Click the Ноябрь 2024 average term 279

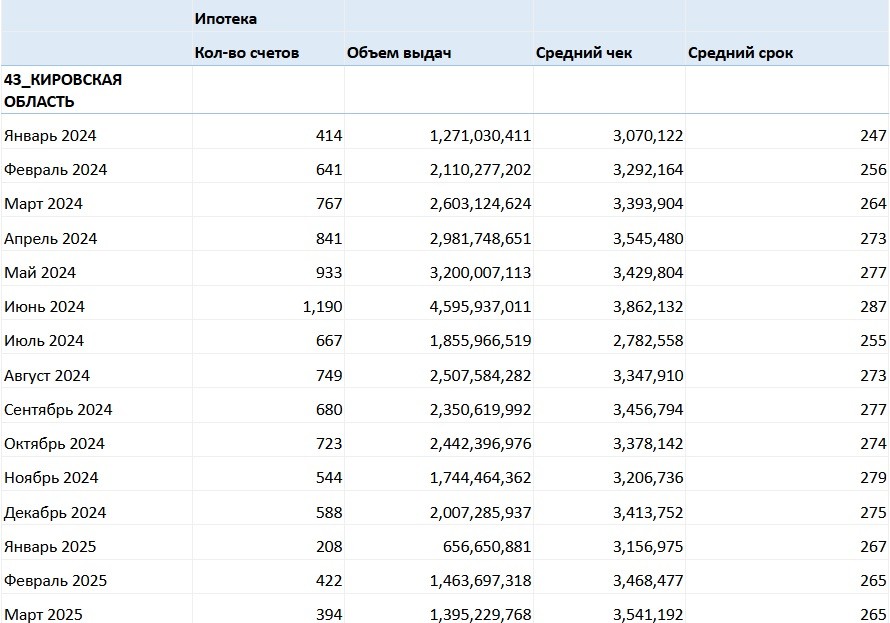click(873, 477)
